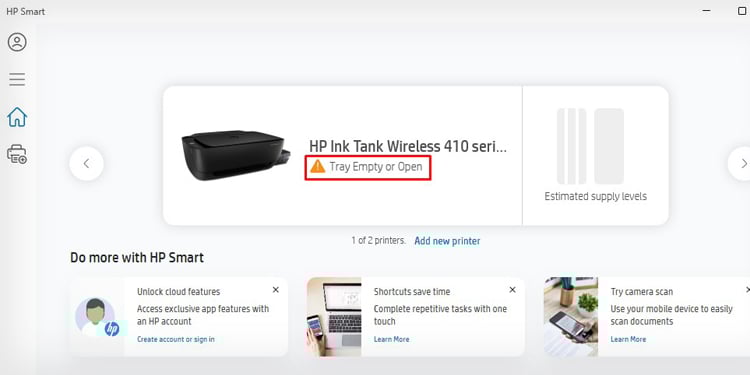The height and width of the screenshot is (375, 750).
Task: Select the HP Ink Tank printer image
Action: point(236,155)
